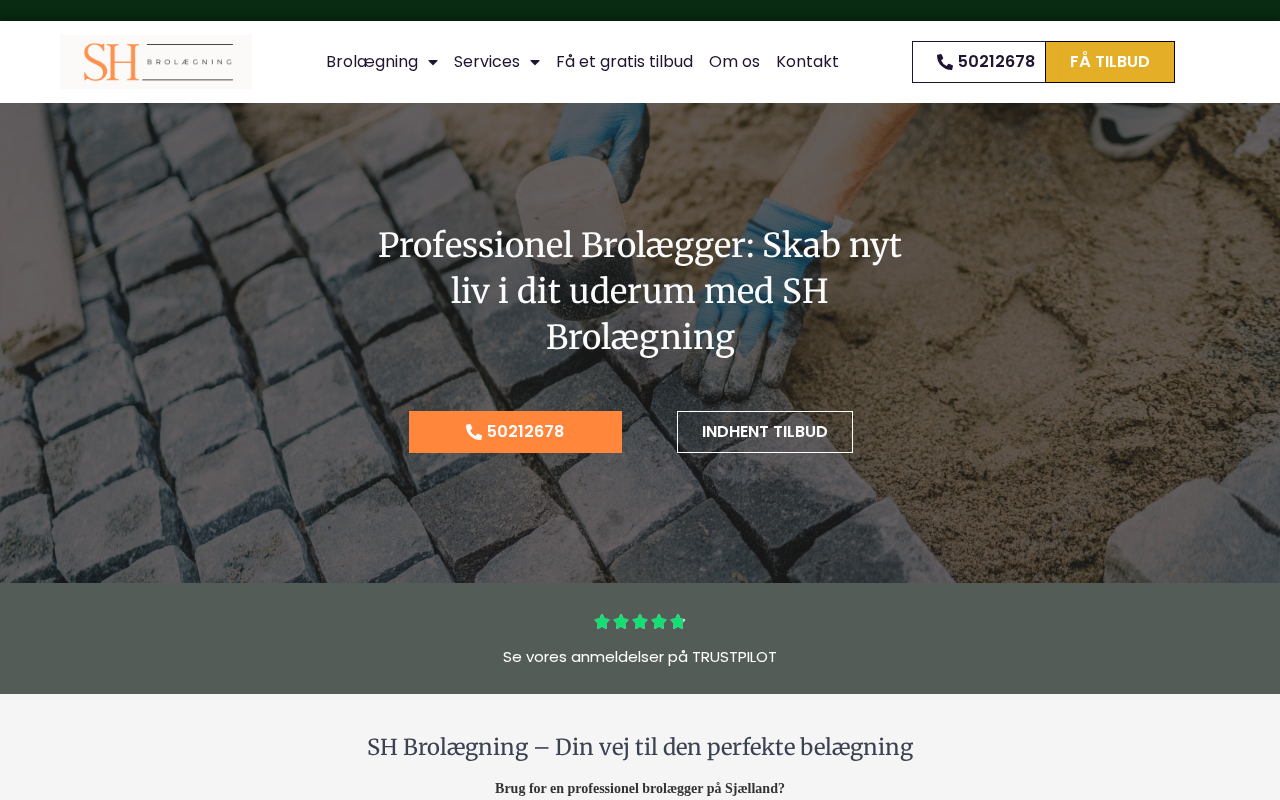Viewport: 1280px width, 800px height.
Task: Click the phone icon in header button
Action: click(x=945, y=62)
